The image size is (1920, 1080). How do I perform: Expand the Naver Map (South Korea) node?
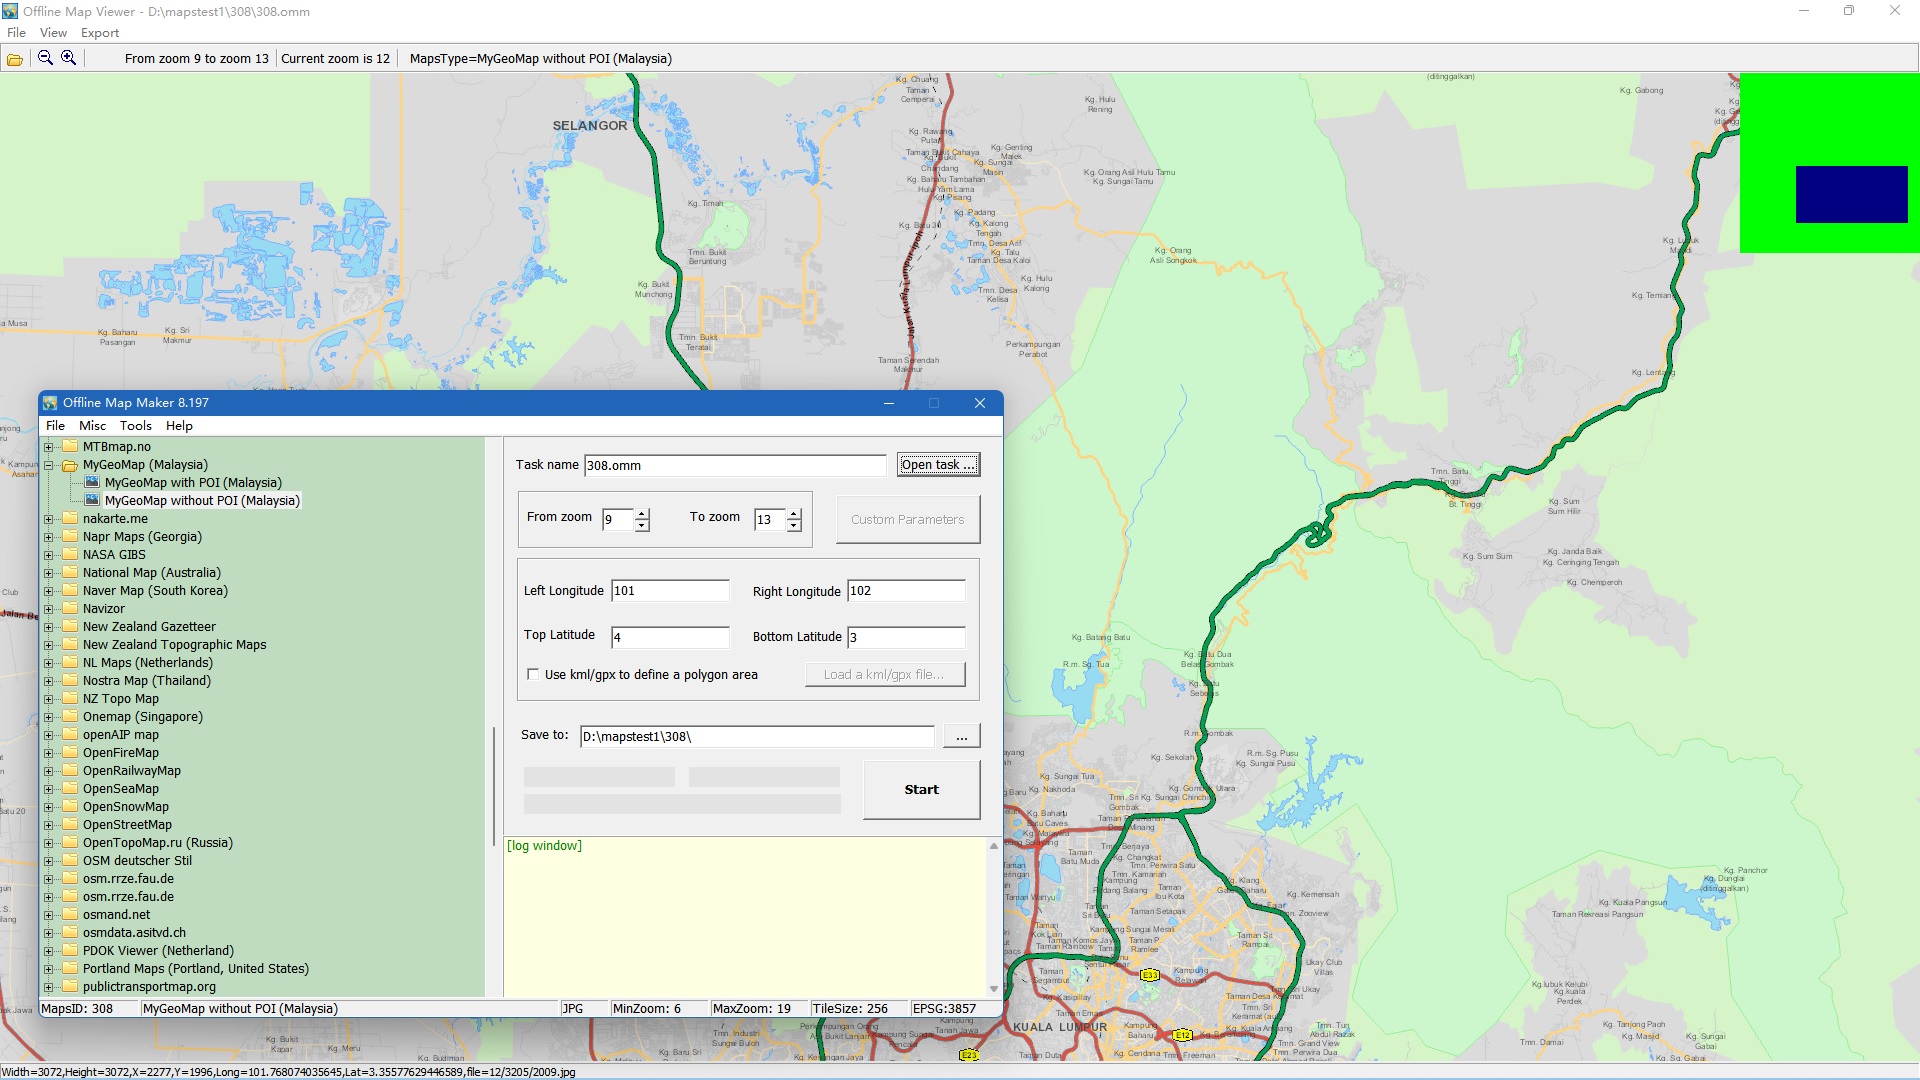[48, 591]
